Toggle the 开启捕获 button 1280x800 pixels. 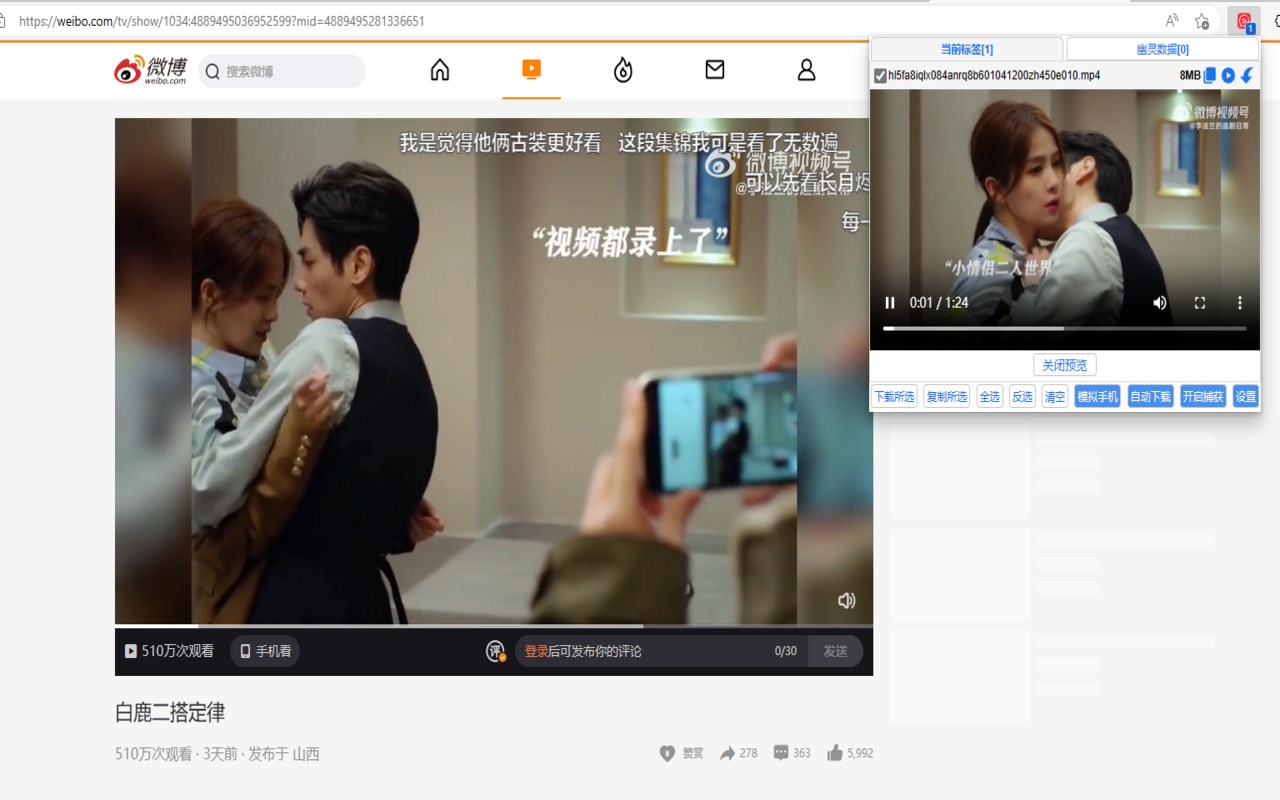tap(1203, 396)
